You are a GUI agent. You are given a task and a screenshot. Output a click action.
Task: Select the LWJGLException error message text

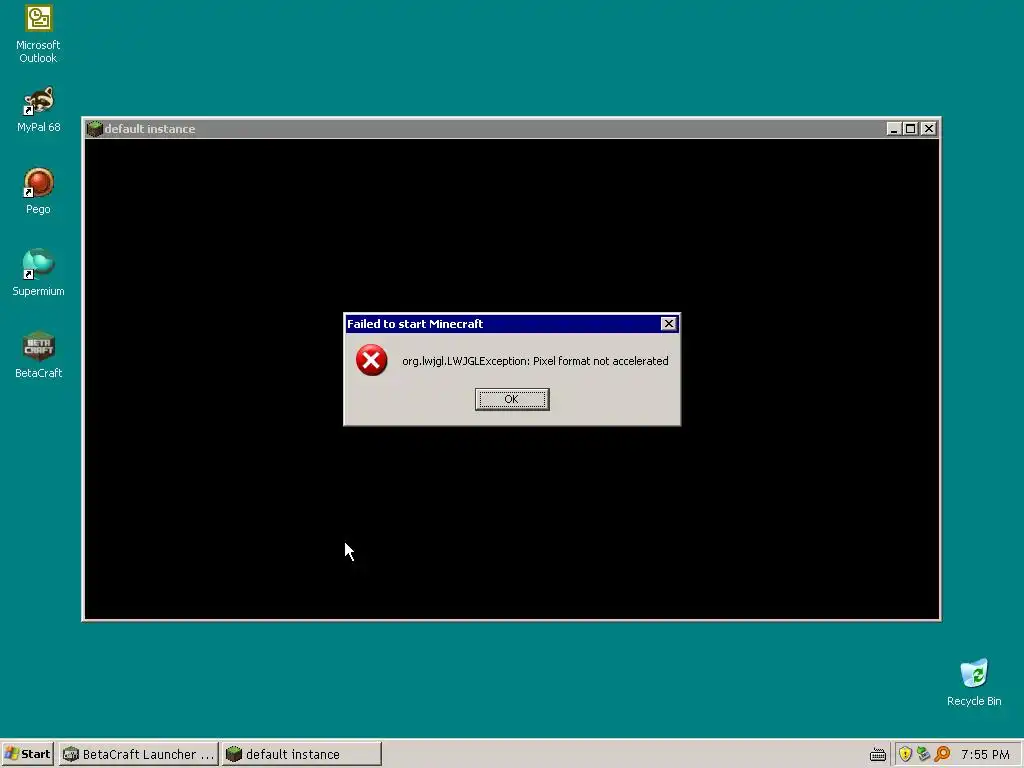(x=535, y=361)
